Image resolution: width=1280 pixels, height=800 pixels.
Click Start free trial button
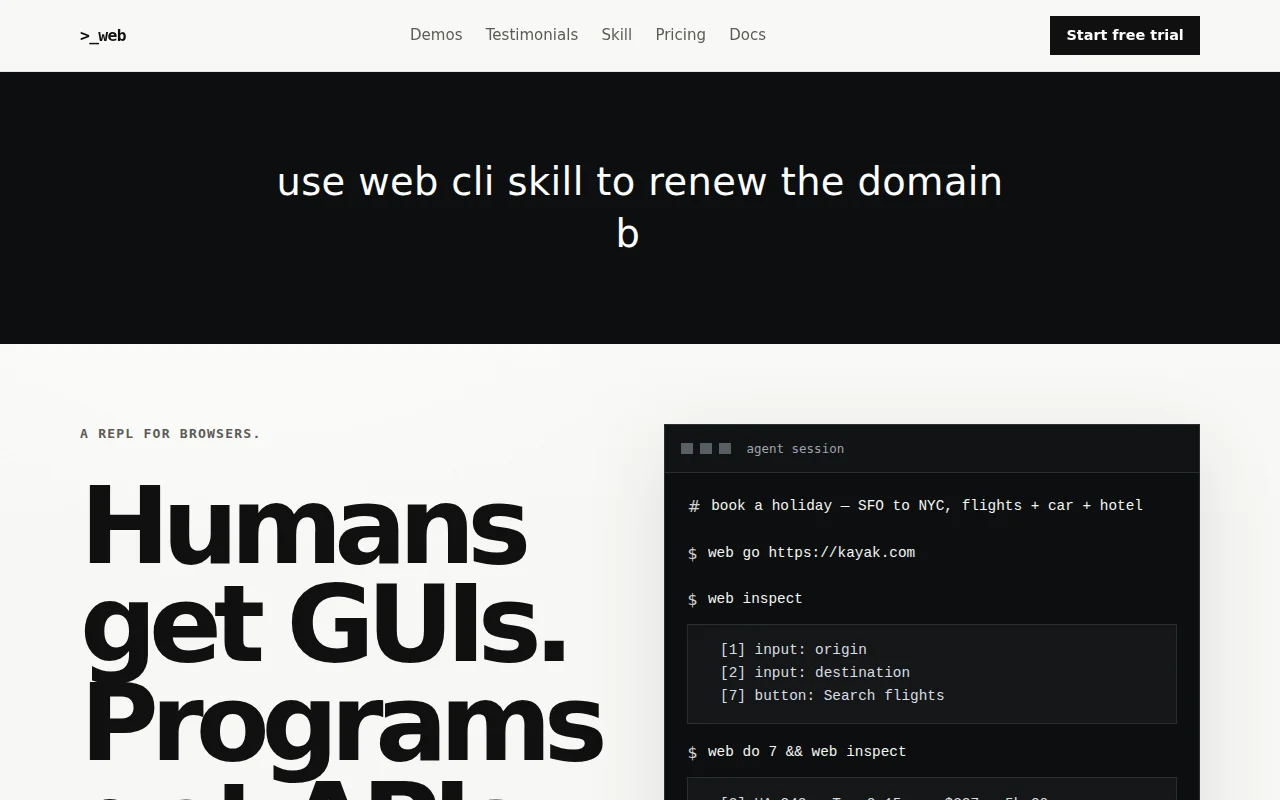point(1125,35)
